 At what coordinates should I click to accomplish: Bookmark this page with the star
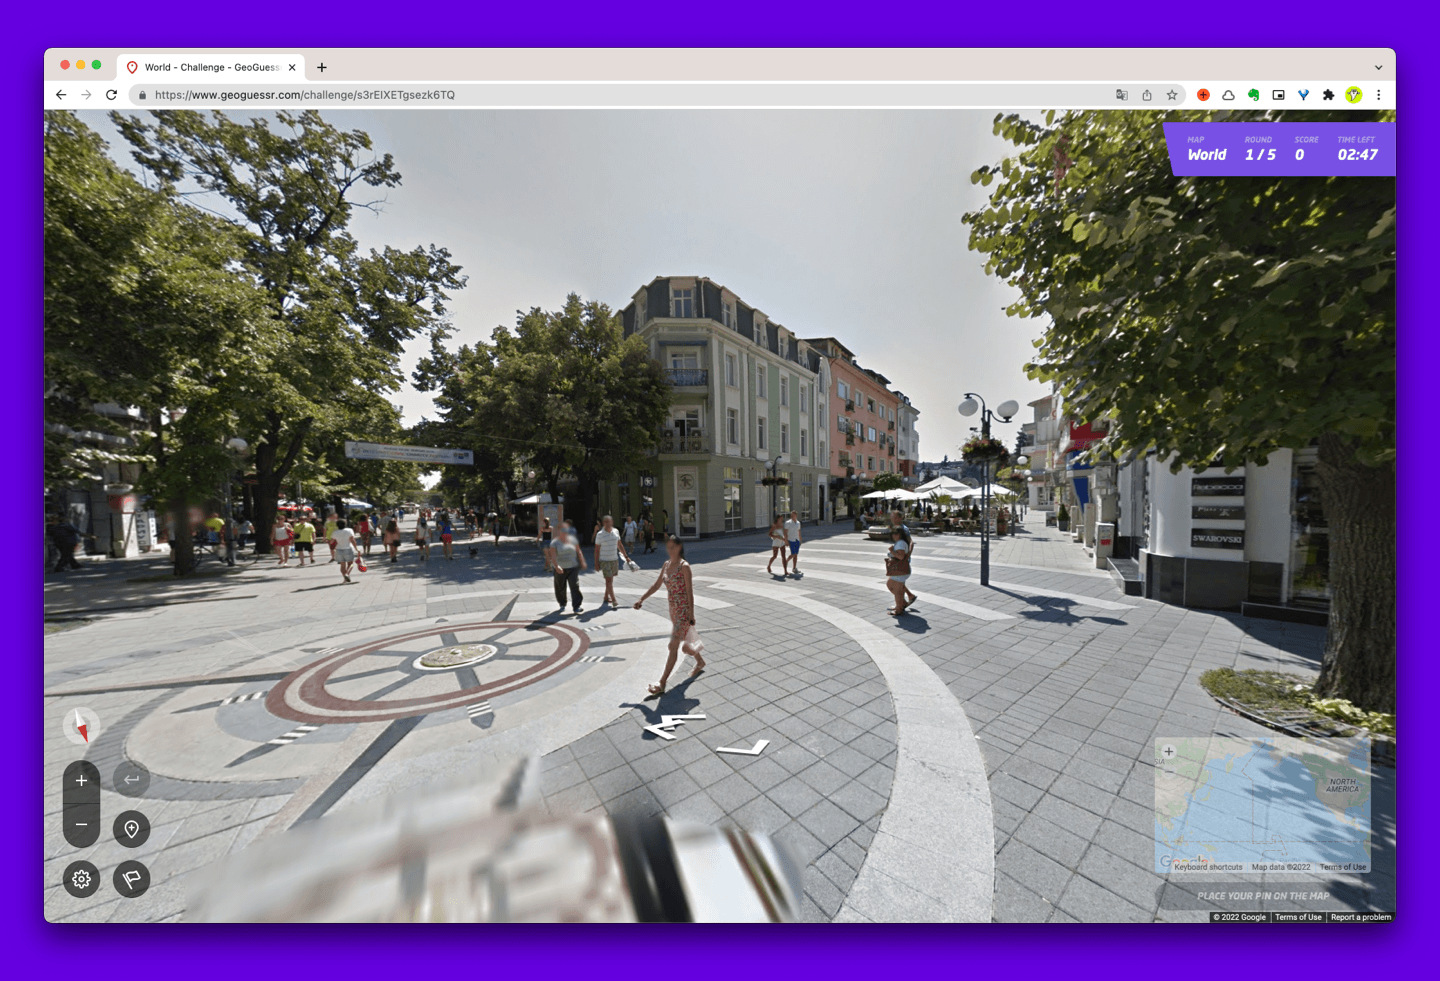1172,95
